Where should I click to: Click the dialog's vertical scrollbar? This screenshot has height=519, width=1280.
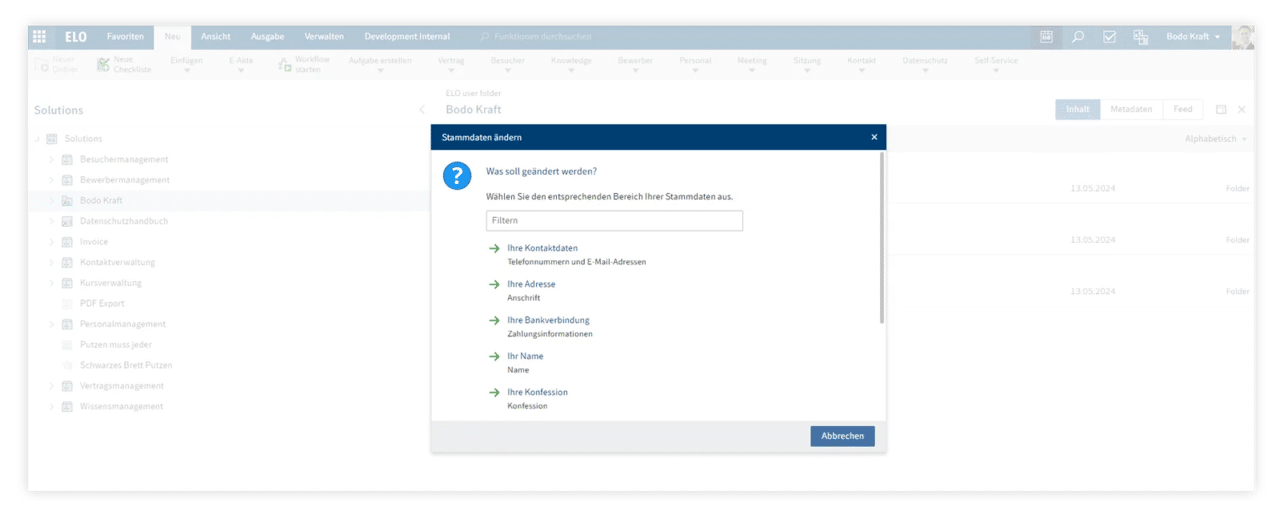click(x=881, y=238)
